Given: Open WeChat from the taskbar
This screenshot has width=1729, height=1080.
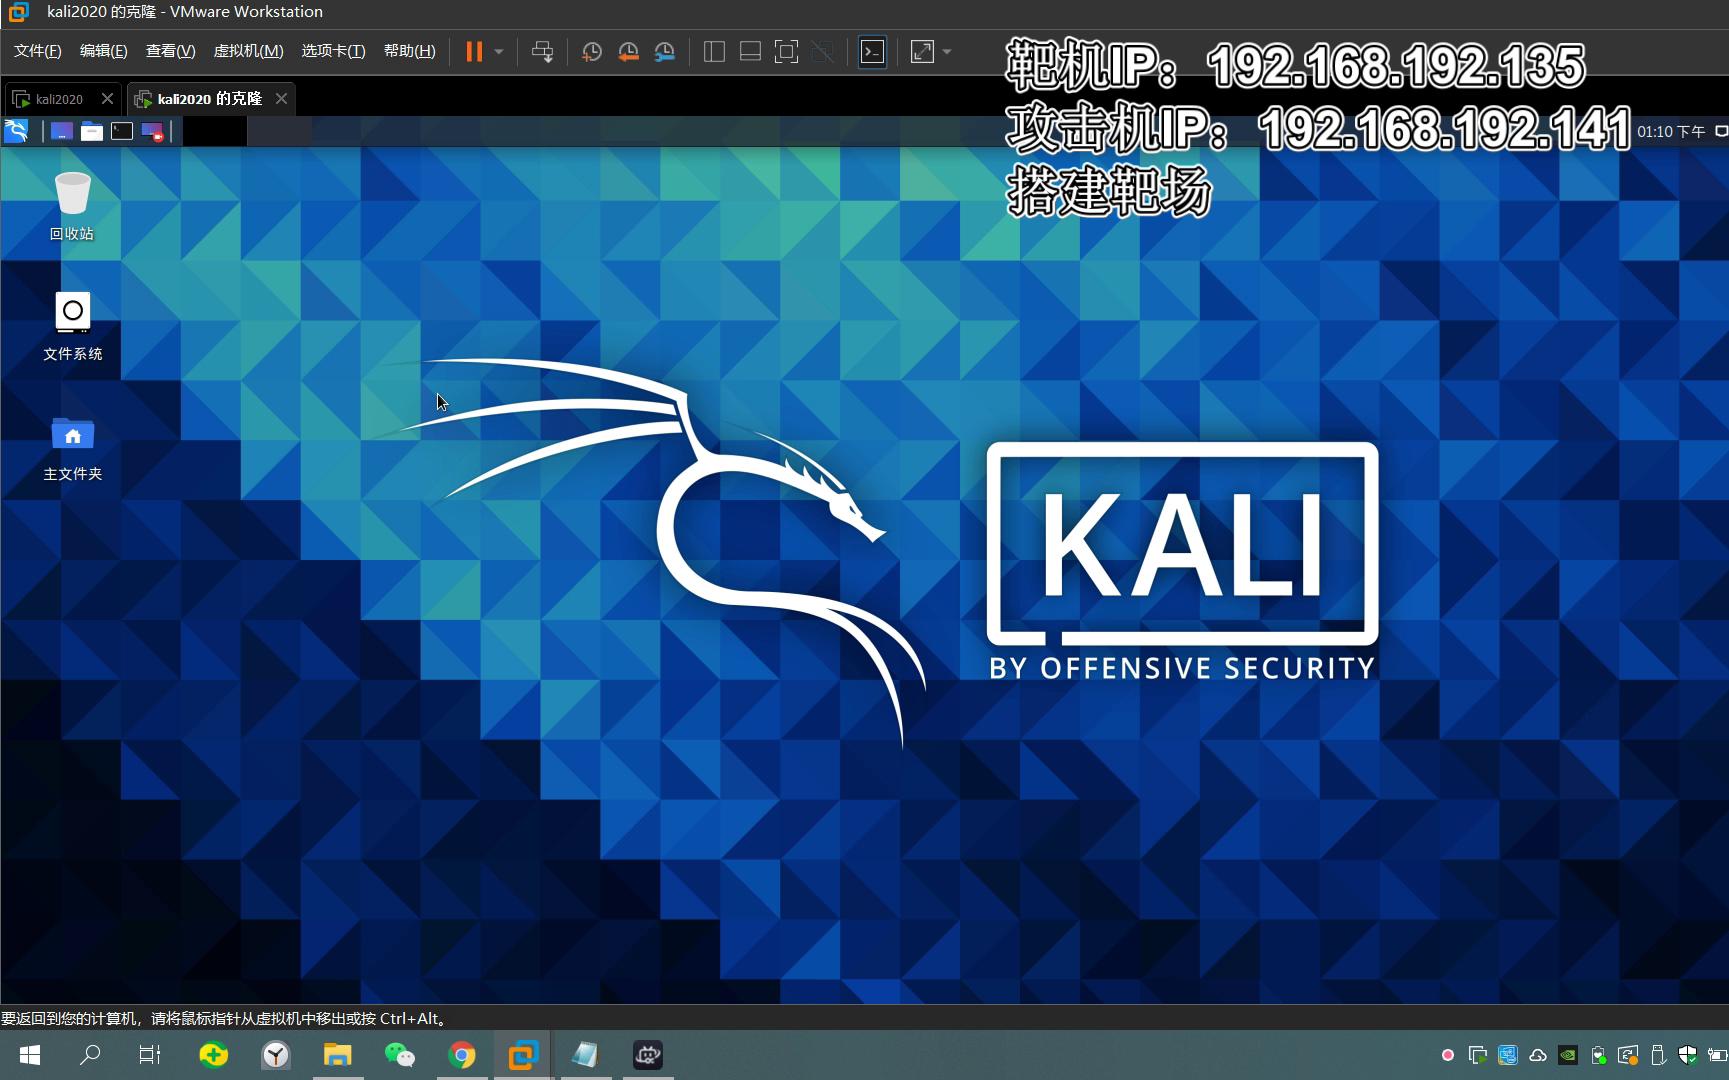Looking at the screenshot, I should [x=400, y=1055].
